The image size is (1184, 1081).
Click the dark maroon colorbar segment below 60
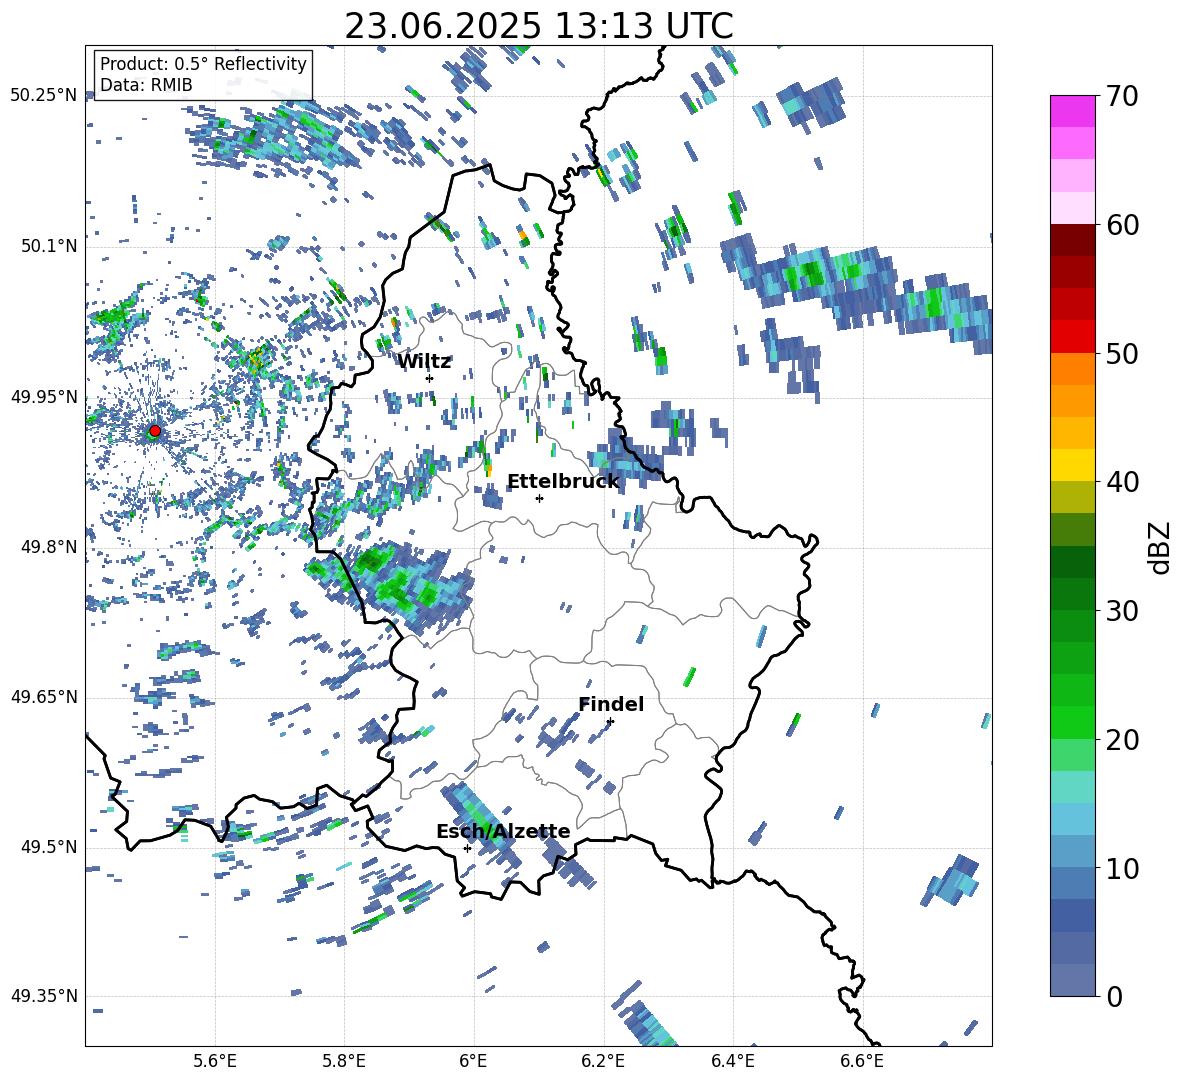(1072, 240)
